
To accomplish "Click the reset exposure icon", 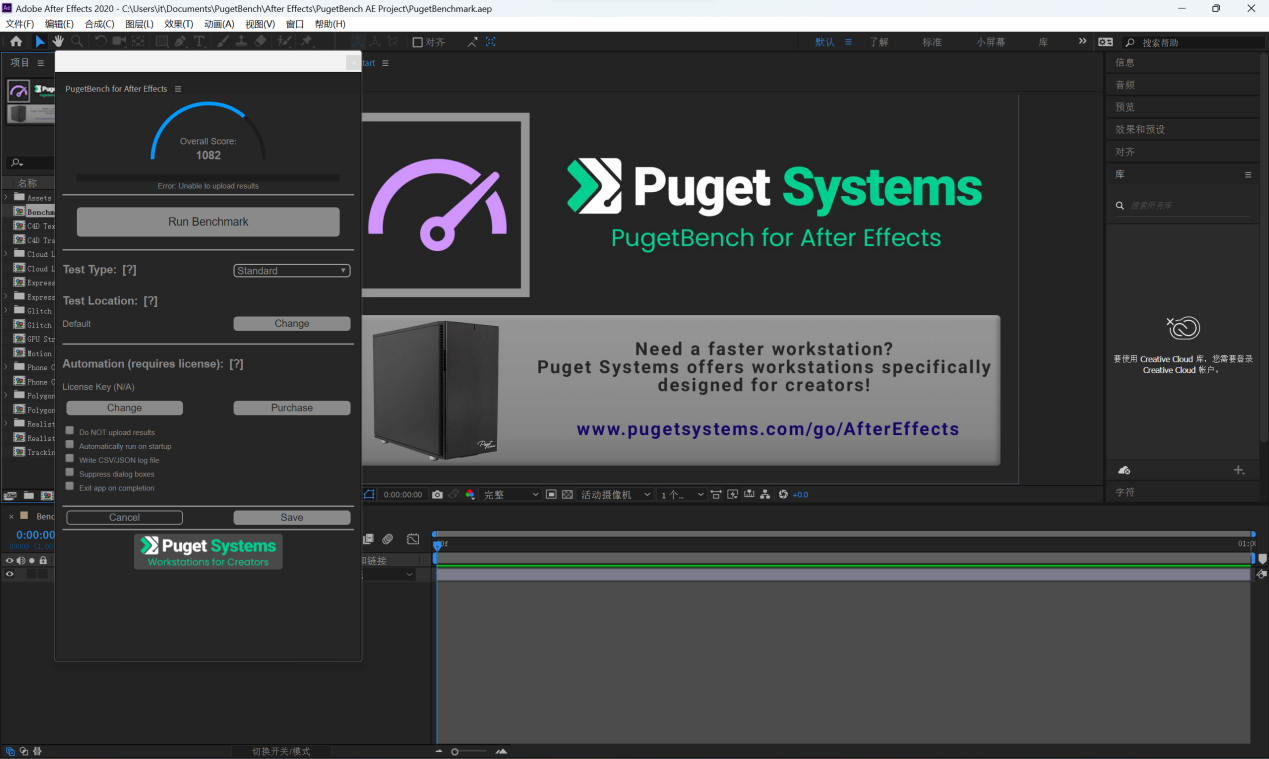I will (783, 495).
